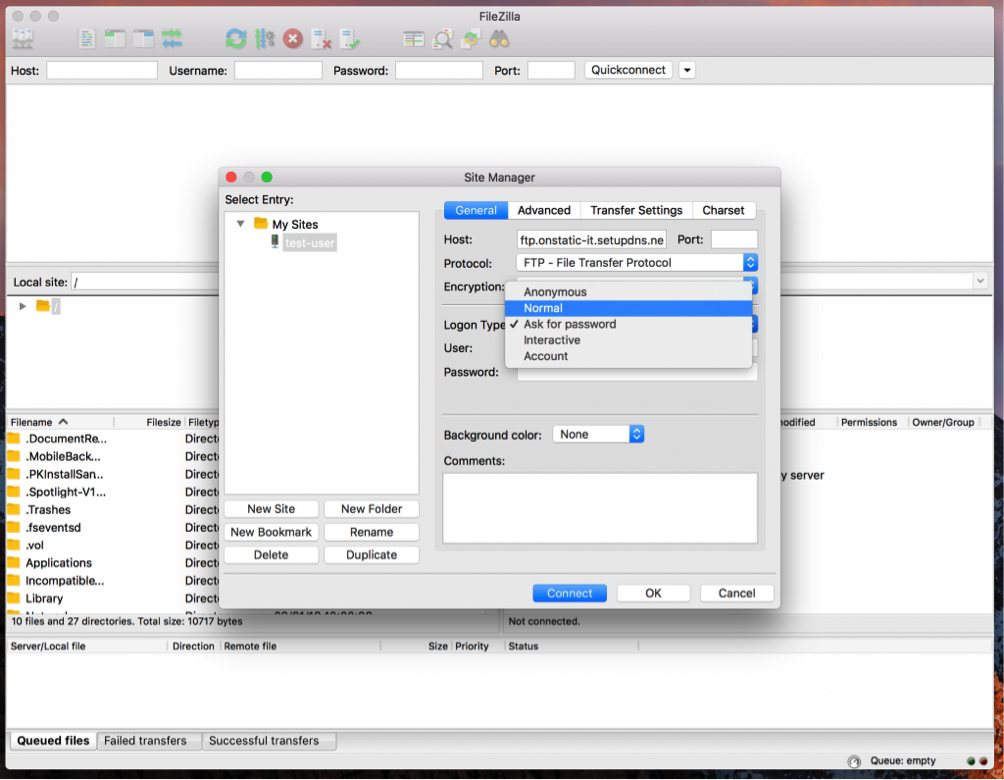Expand the root folder in local site tree
This screenshot has height=780, width=1004.
(22, 306)
